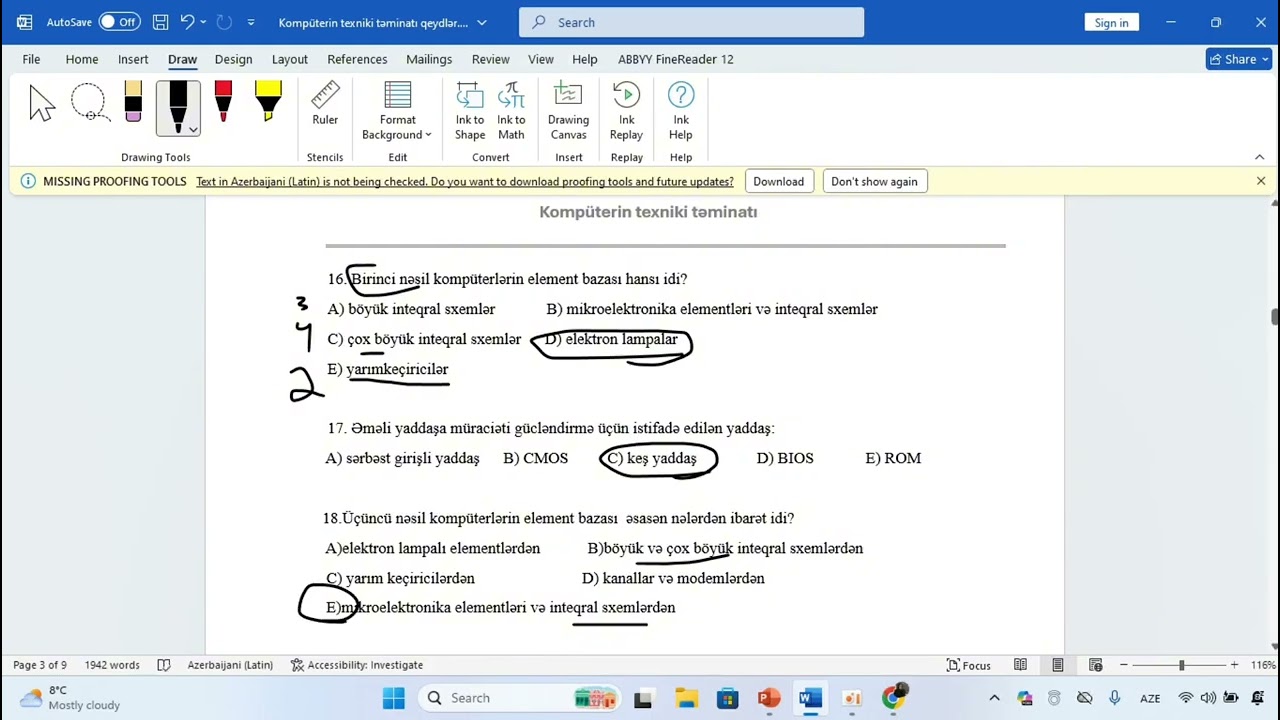1280x720 pixels.
Task: Click Don't show again
Action: (874, 181)
